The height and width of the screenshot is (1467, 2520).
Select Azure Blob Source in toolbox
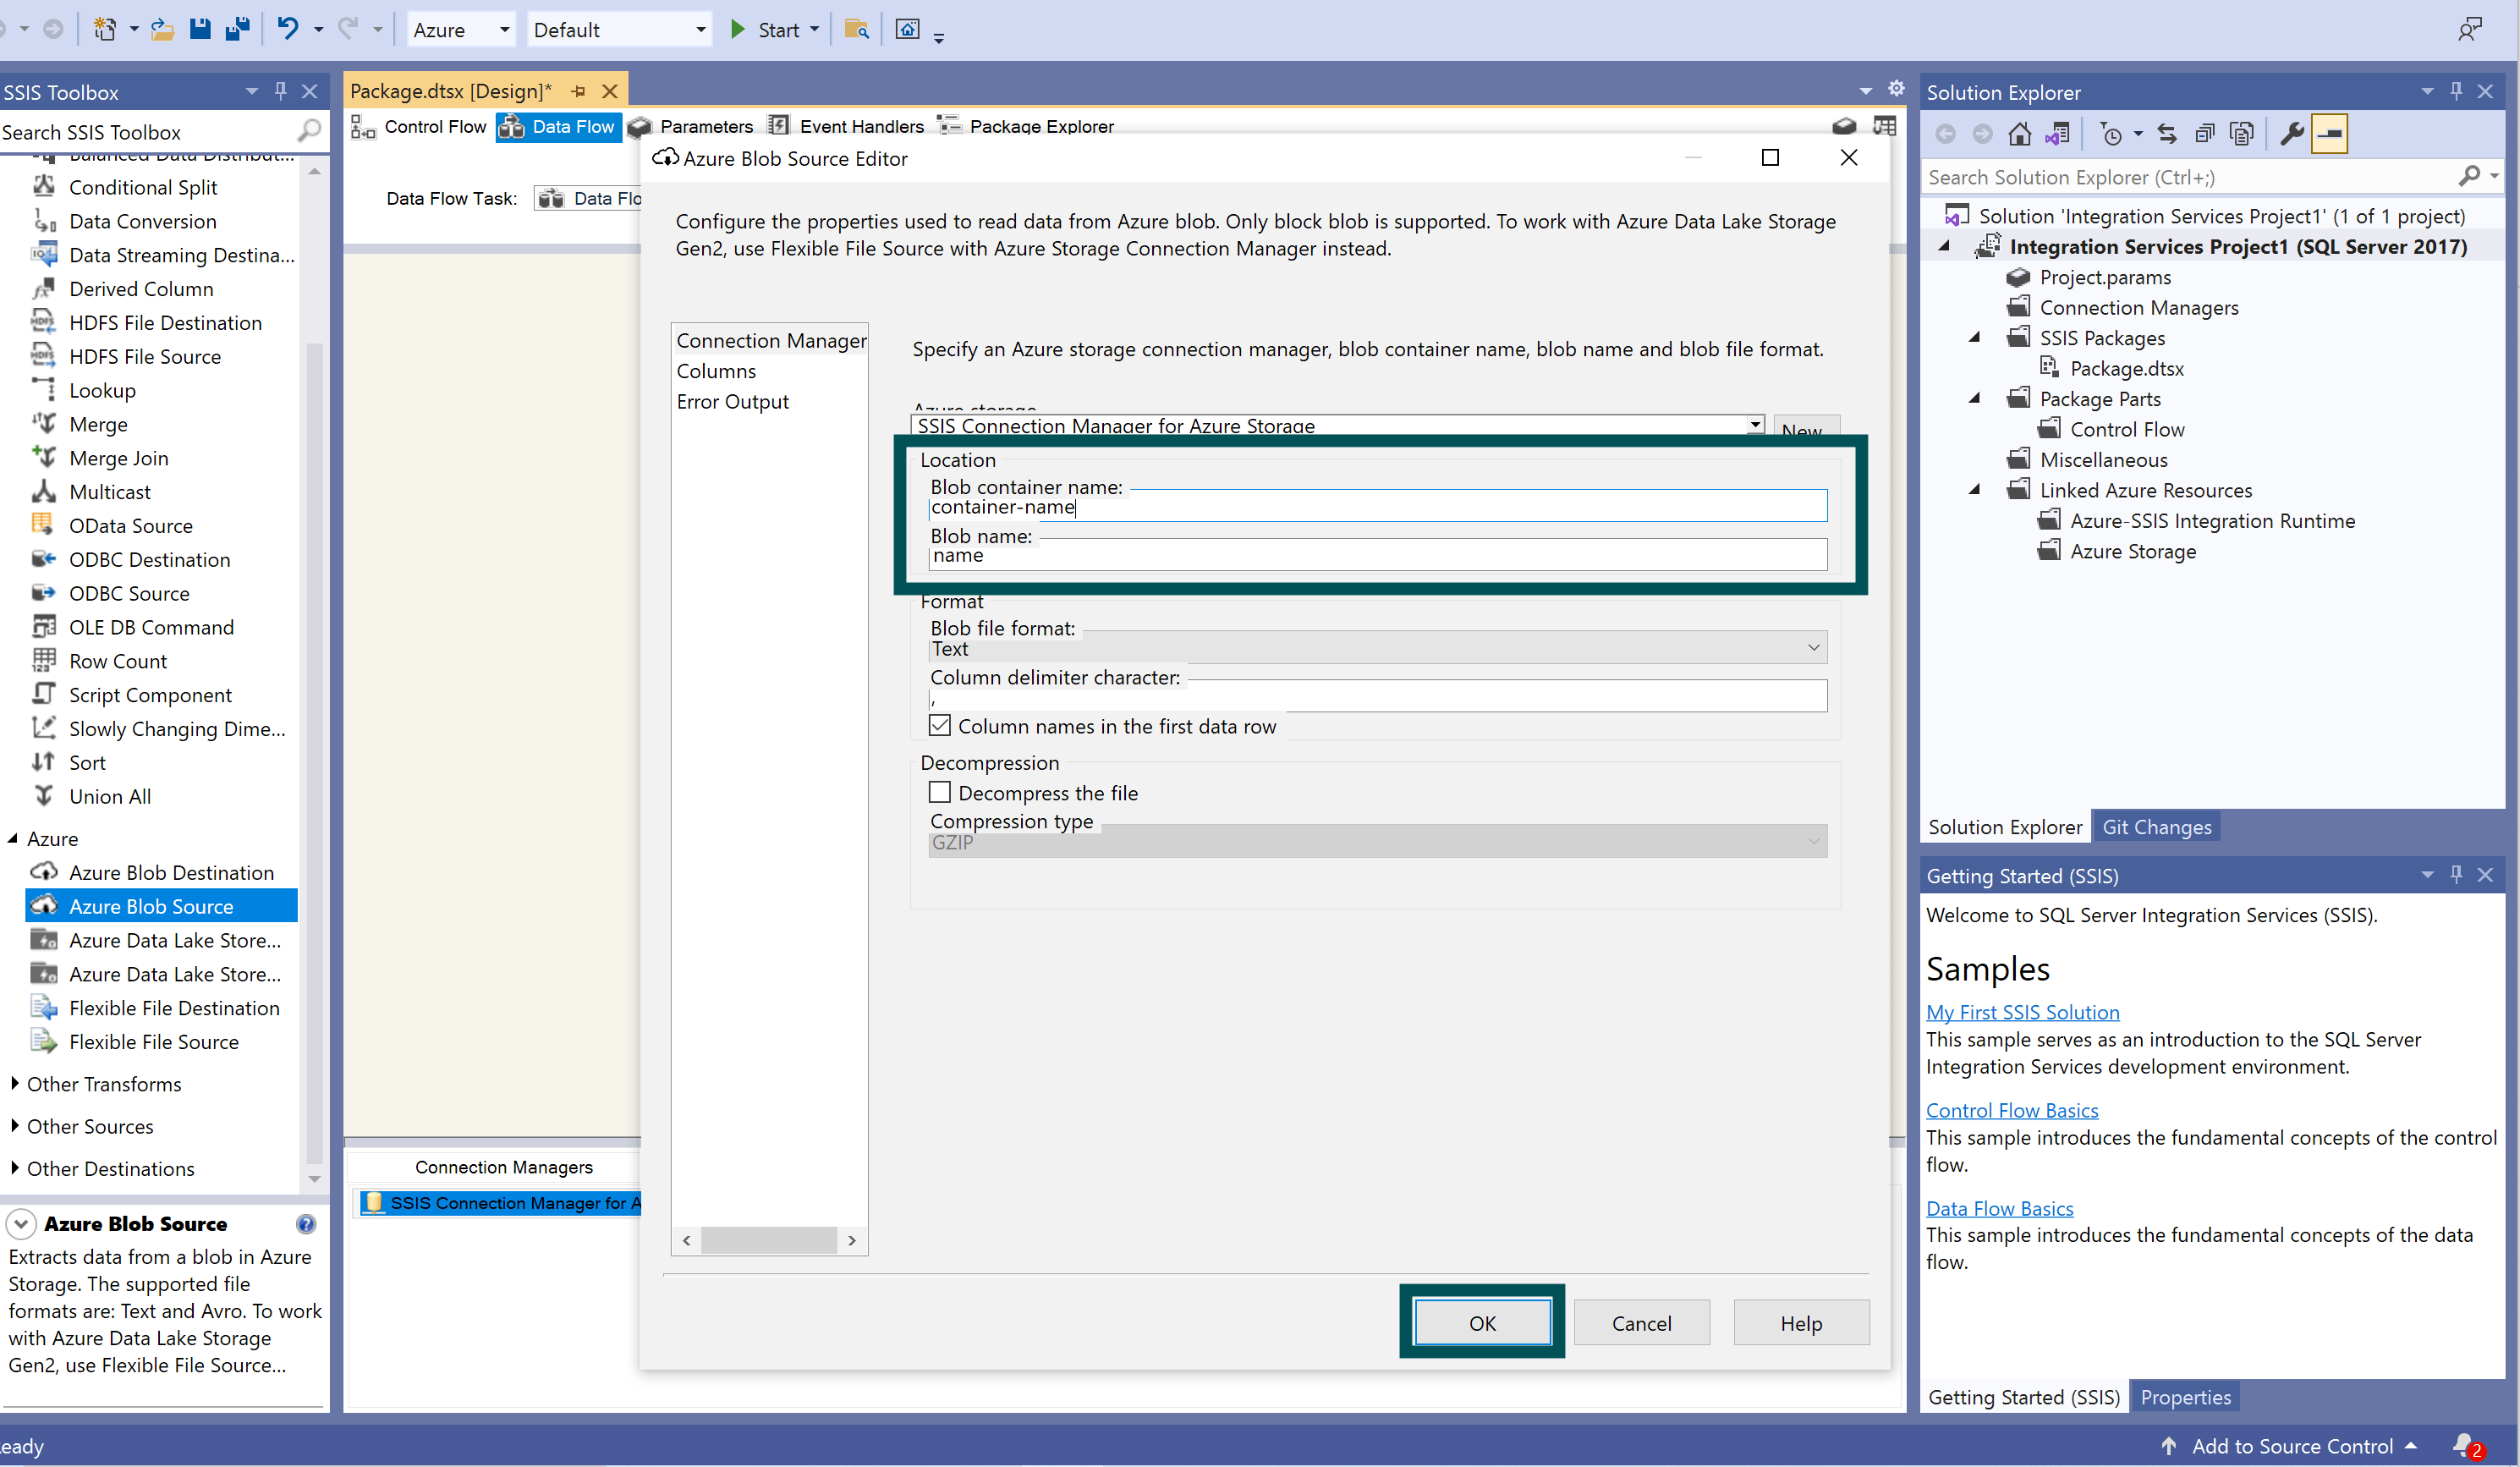[x=162, y=906]
